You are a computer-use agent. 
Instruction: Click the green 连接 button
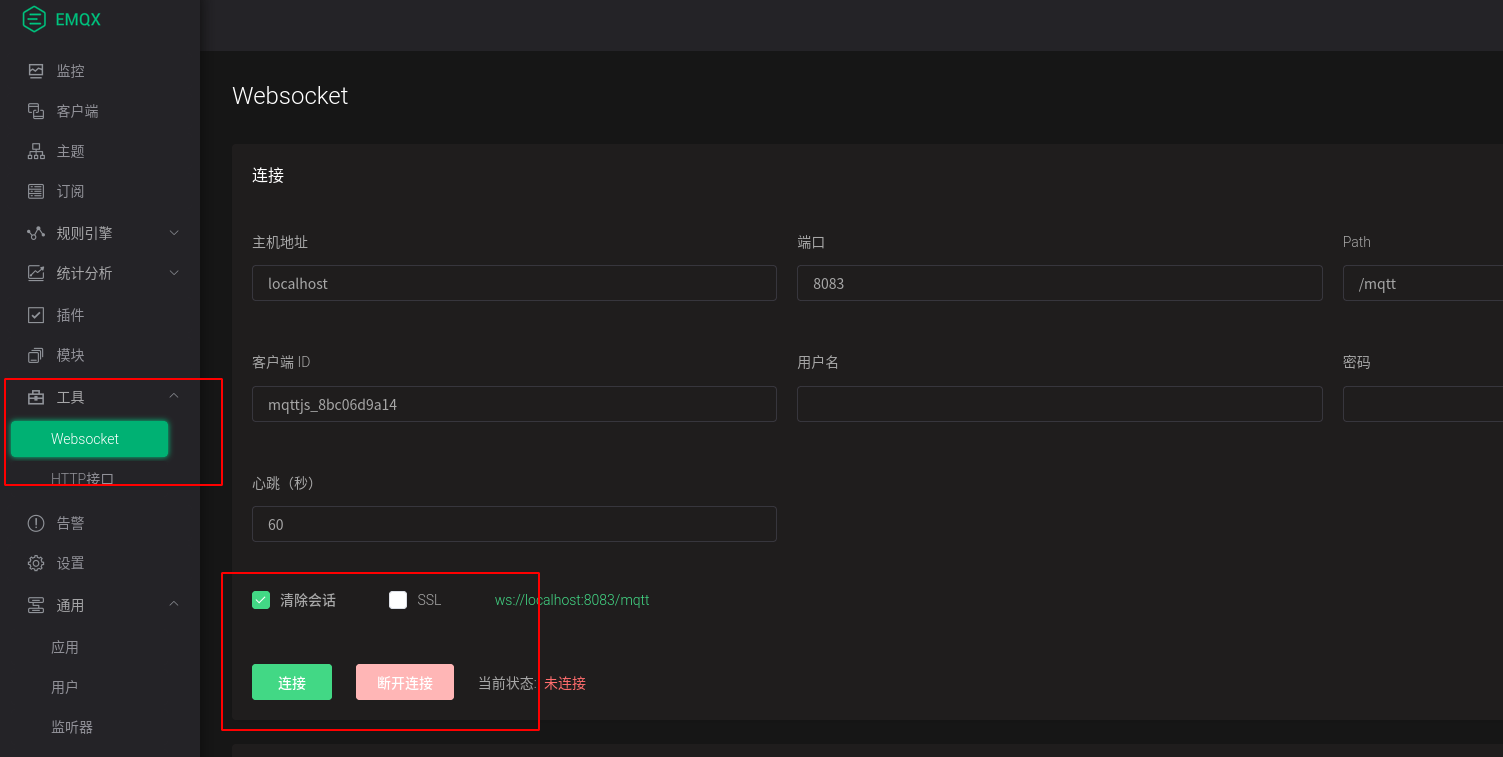[x=292, y=682]
